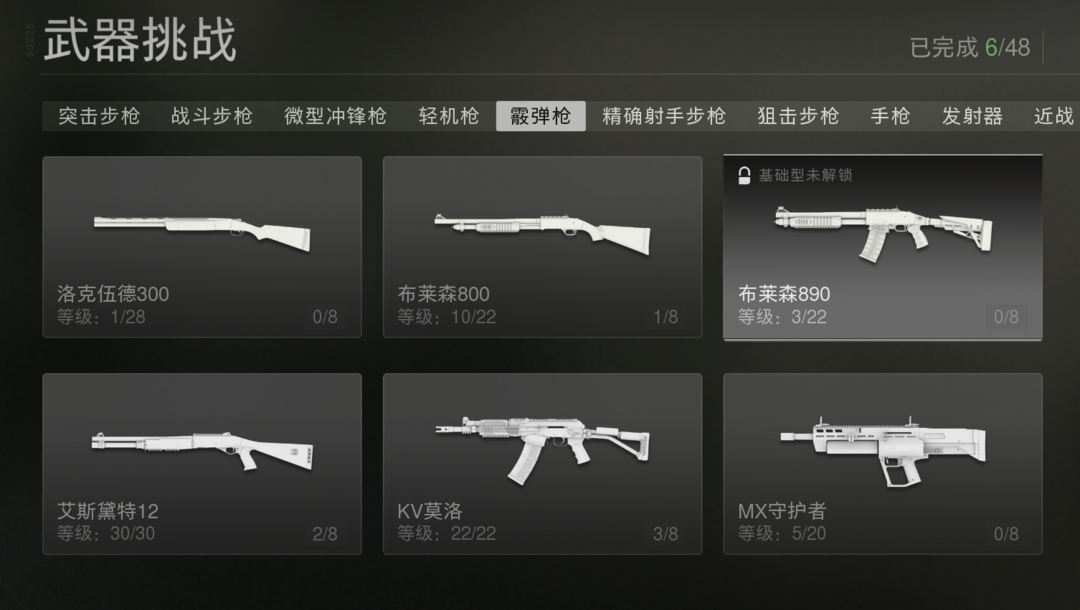
Task: Select the KV莫洛 shotgun image
Action: (x=543, y=450)
